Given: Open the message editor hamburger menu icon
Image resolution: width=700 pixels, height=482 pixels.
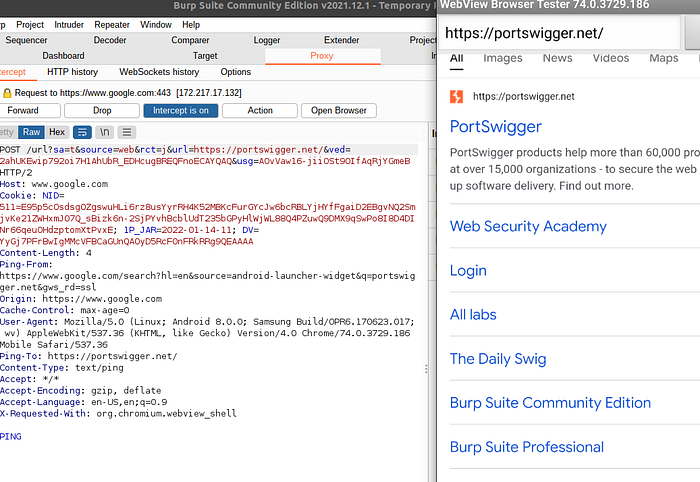Looking at the screenshot, I should pyautogui.click(x=127, y=132).
